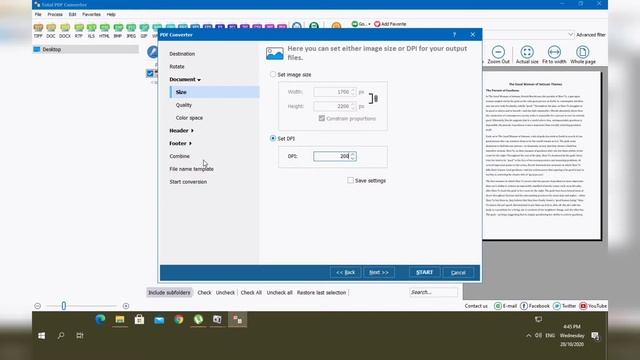Open the Process menu
The image size is (640, 360).
coord(55,14)
